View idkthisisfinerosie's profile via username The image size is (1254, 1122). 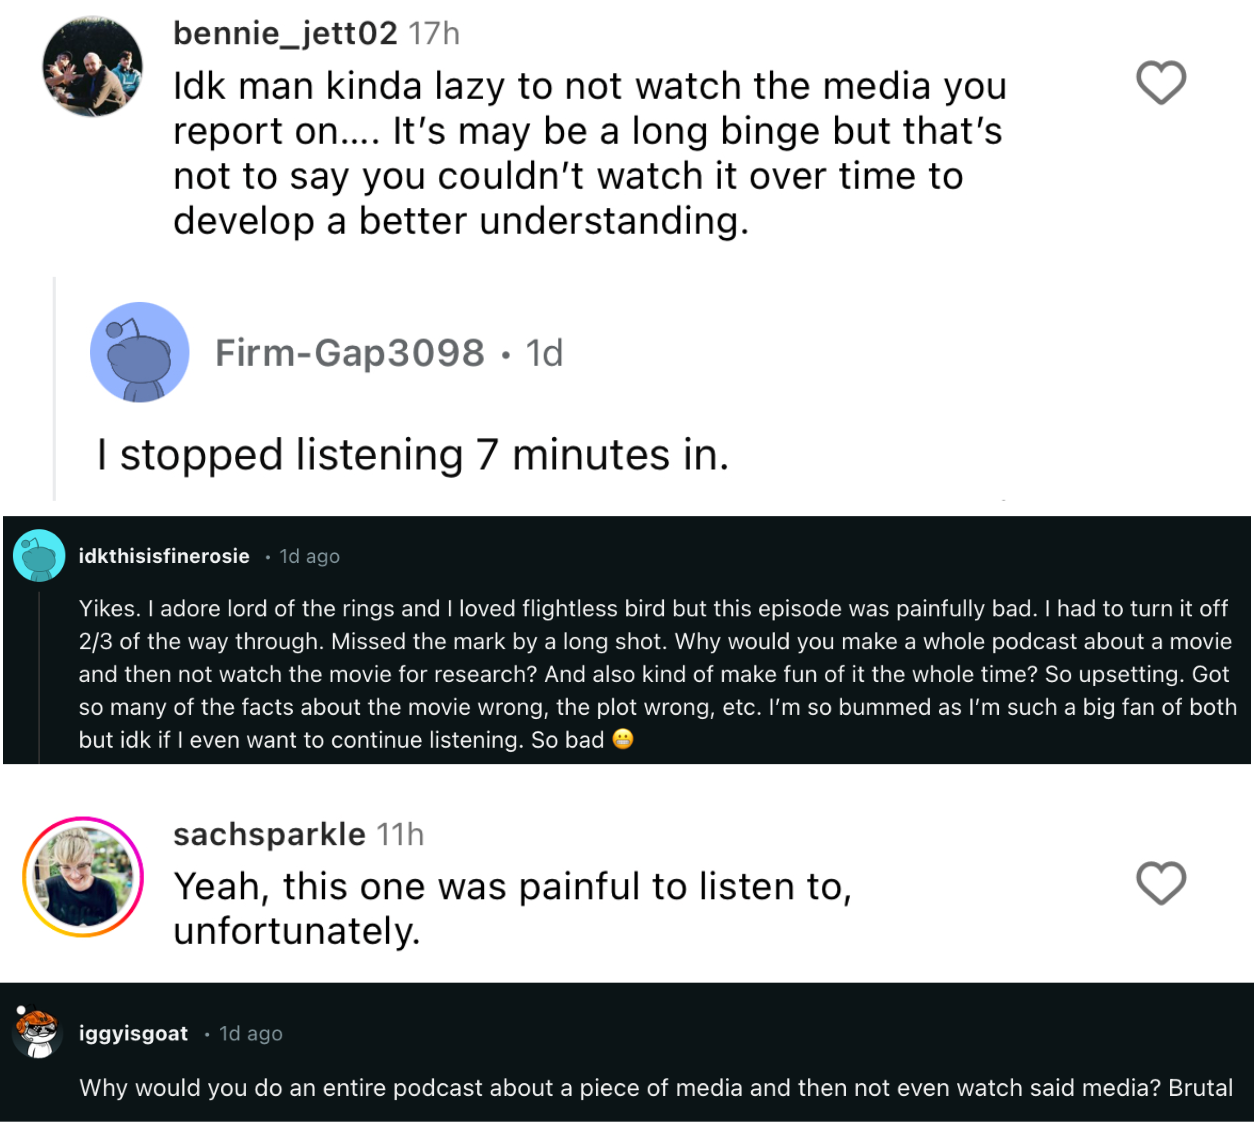pos(164,556)
